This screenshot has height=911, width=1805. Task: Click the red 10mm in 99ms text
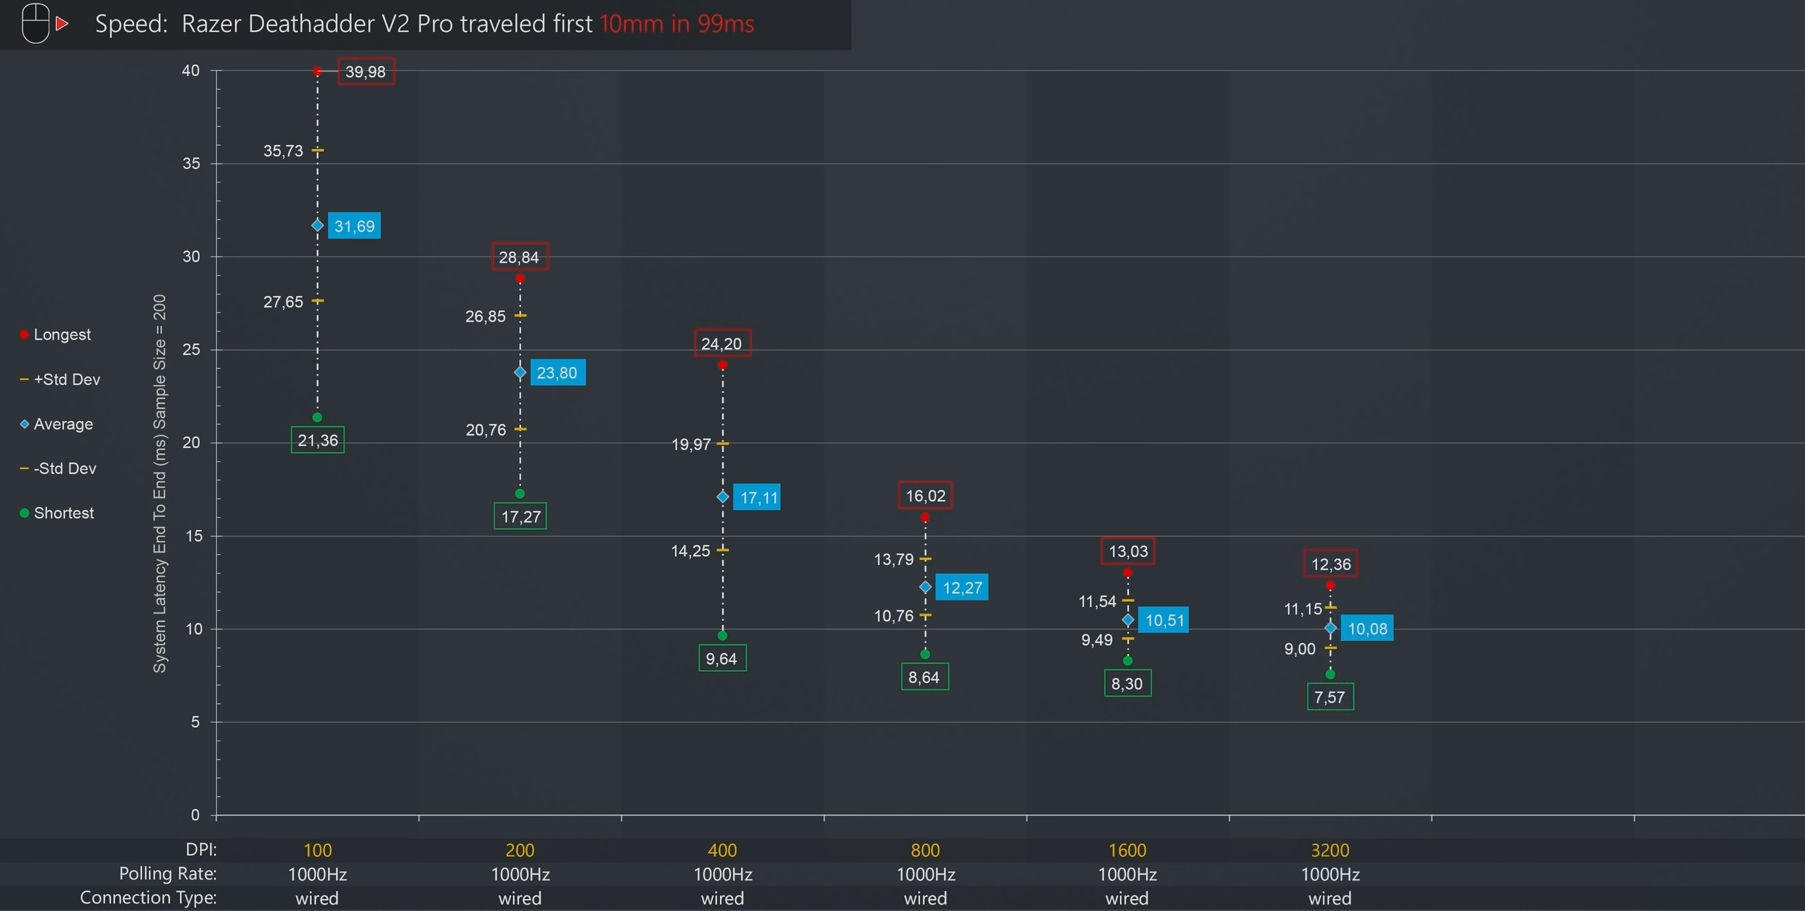pos(677,23)
